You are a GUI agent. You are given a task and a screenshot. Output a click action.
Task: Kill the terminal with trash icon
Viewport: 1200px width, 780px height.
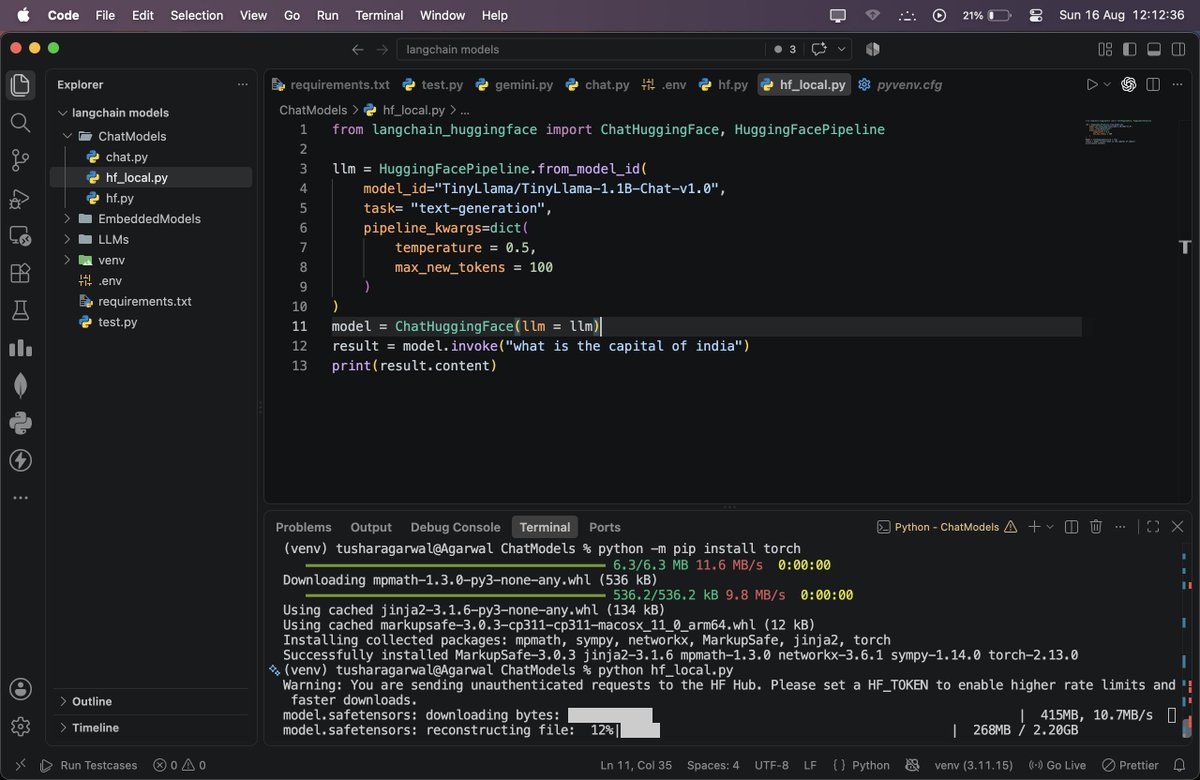1096,527
